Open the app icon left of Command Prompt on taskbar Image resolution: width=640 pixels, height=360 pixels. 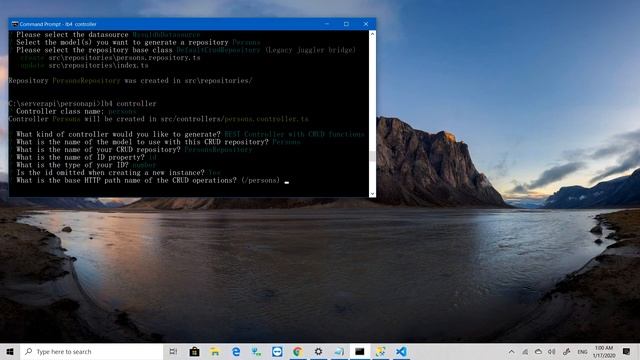pos(339,351)
